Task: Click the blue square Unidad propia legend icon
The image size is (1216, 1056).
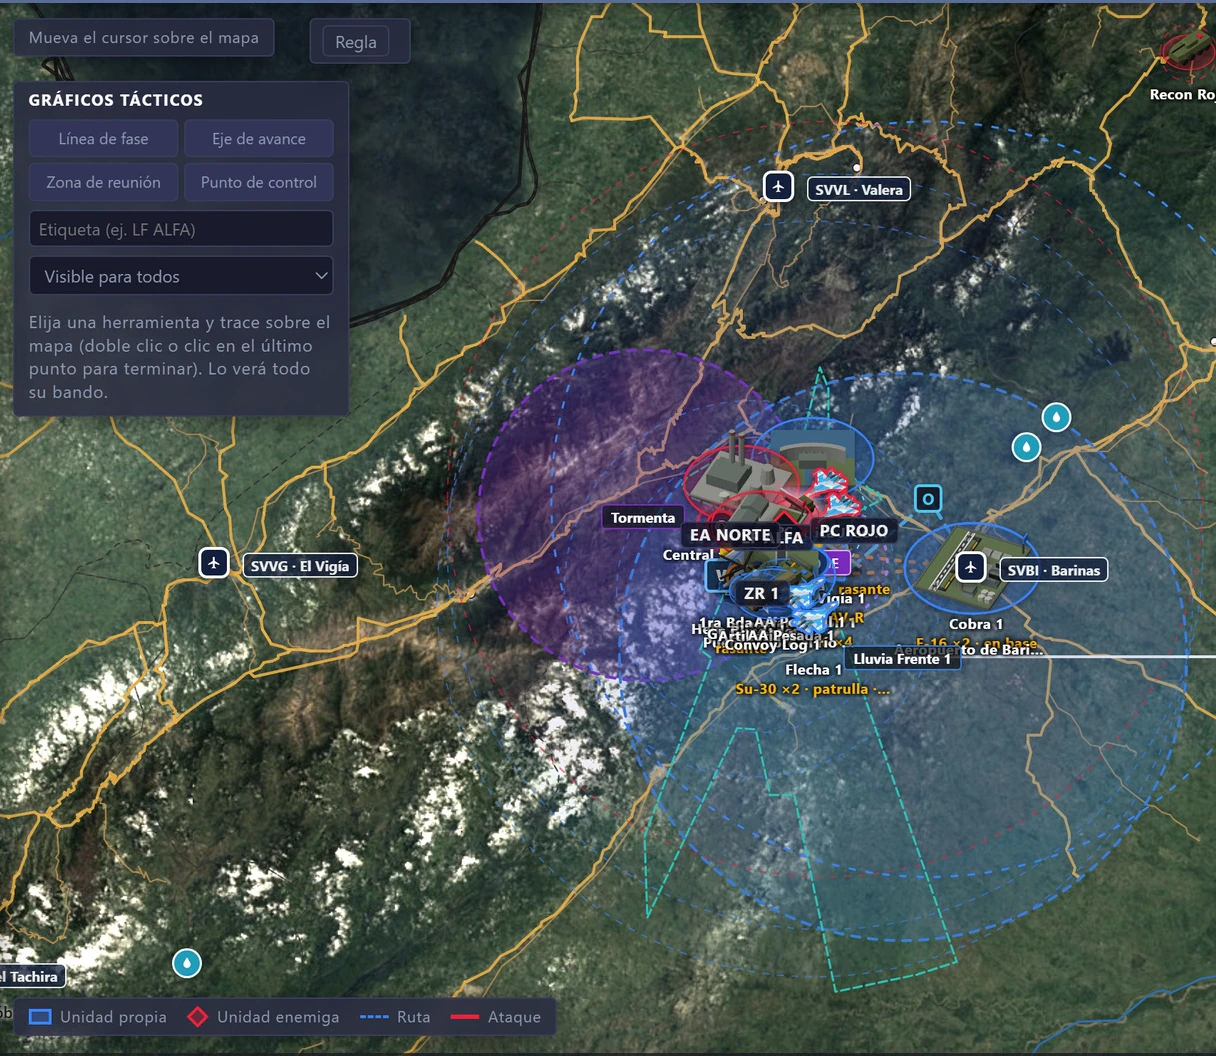Action: tap(40, 1017)
